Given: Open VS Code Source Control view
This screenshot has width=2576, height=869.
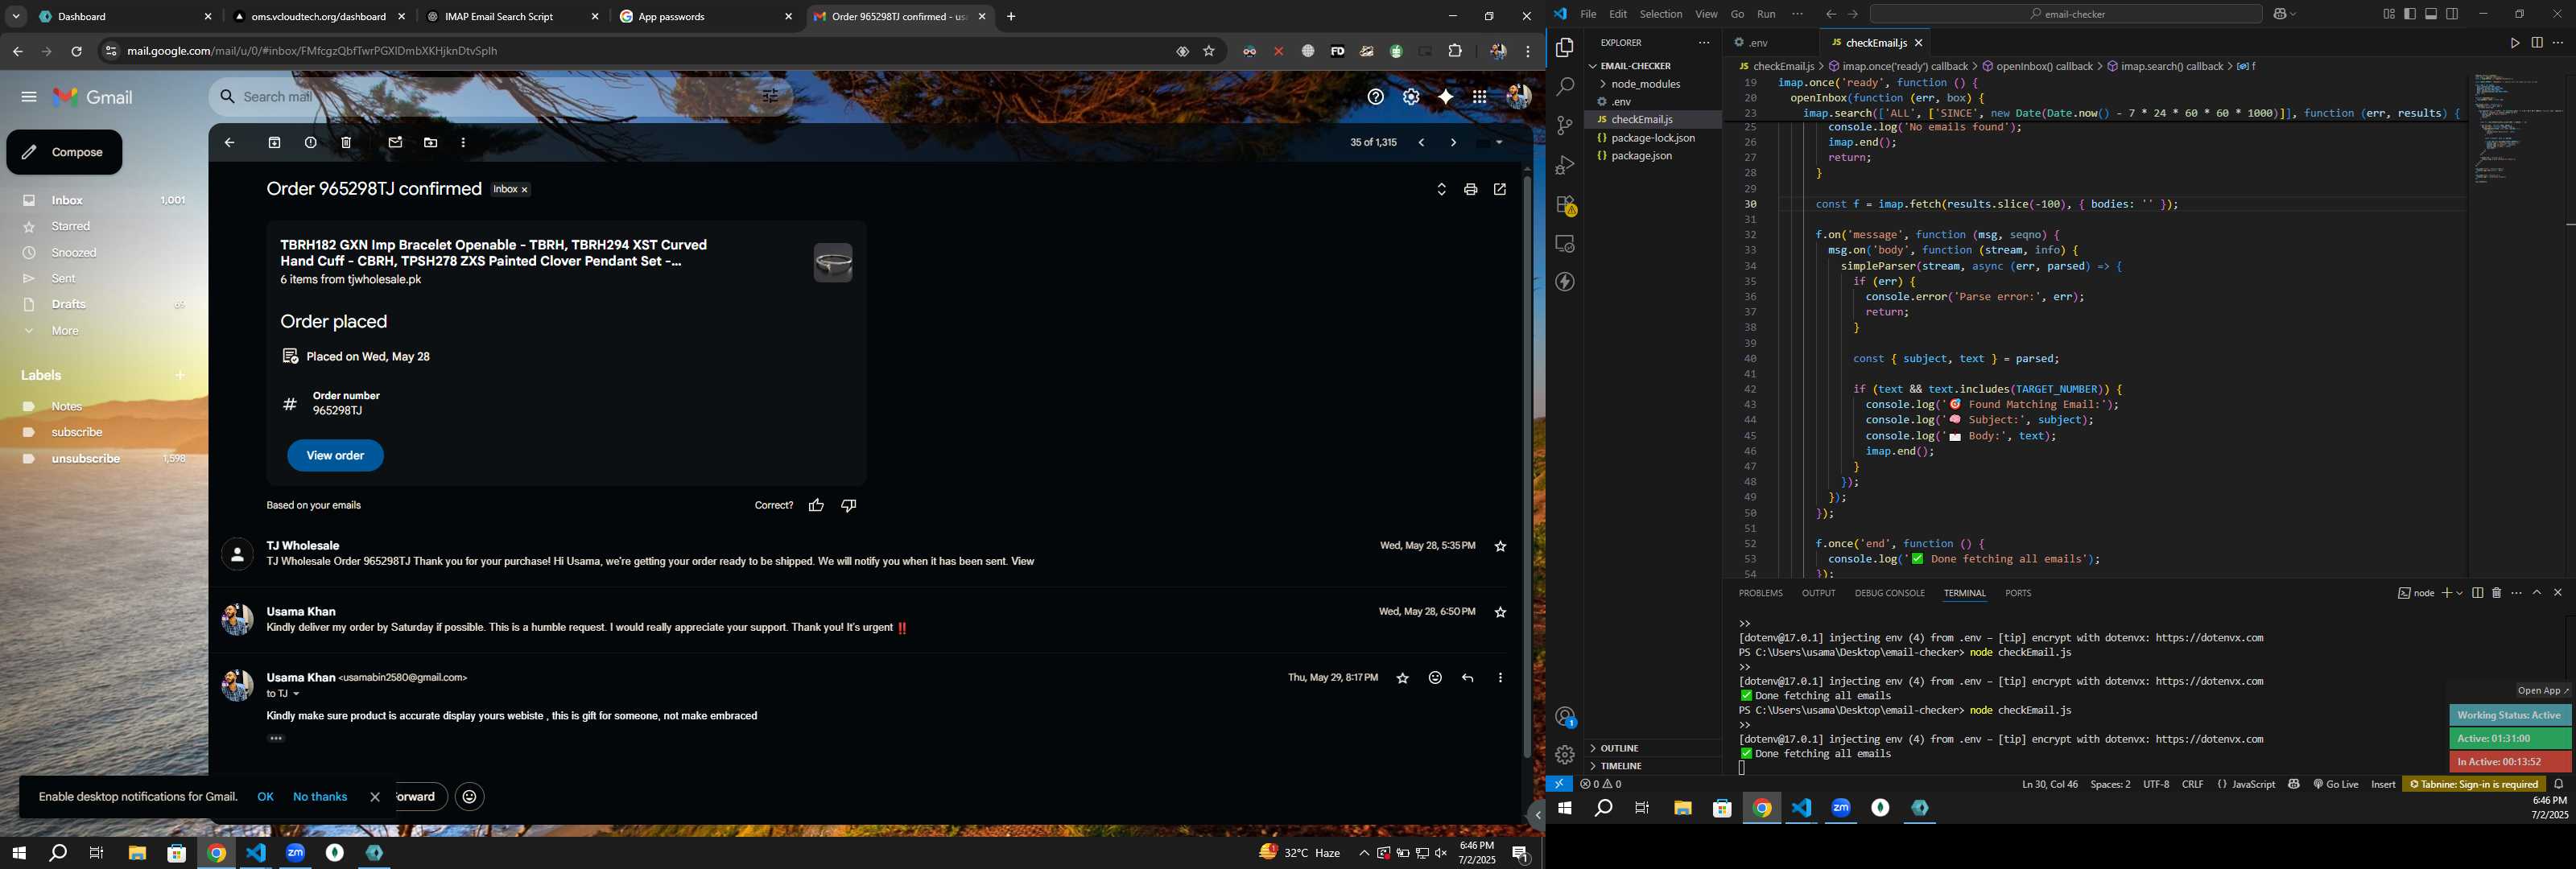Looking at the screenshot, I should point(1565,126).
